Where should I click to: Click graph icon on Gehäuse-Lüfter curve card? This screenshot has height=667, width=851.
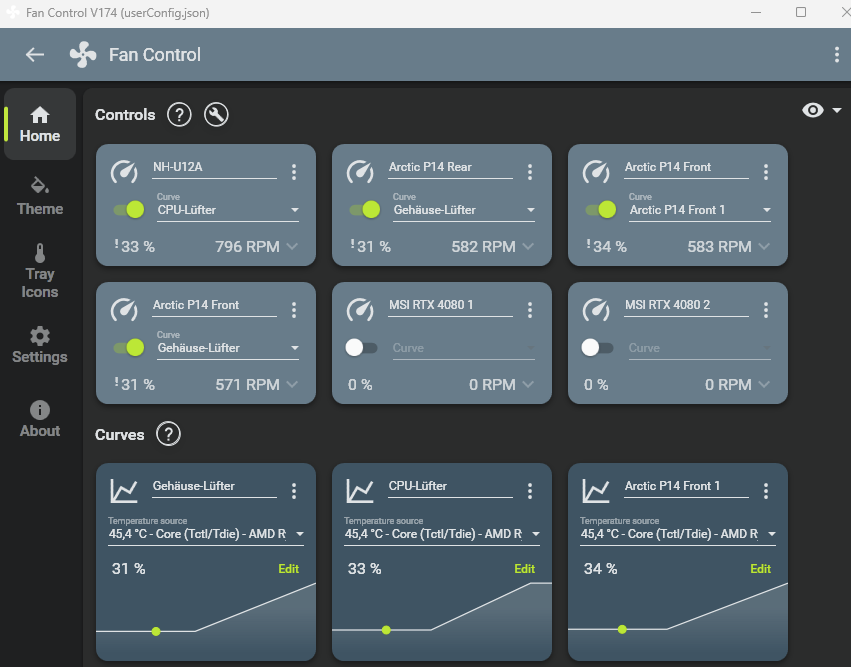click(x=124, y=491)
